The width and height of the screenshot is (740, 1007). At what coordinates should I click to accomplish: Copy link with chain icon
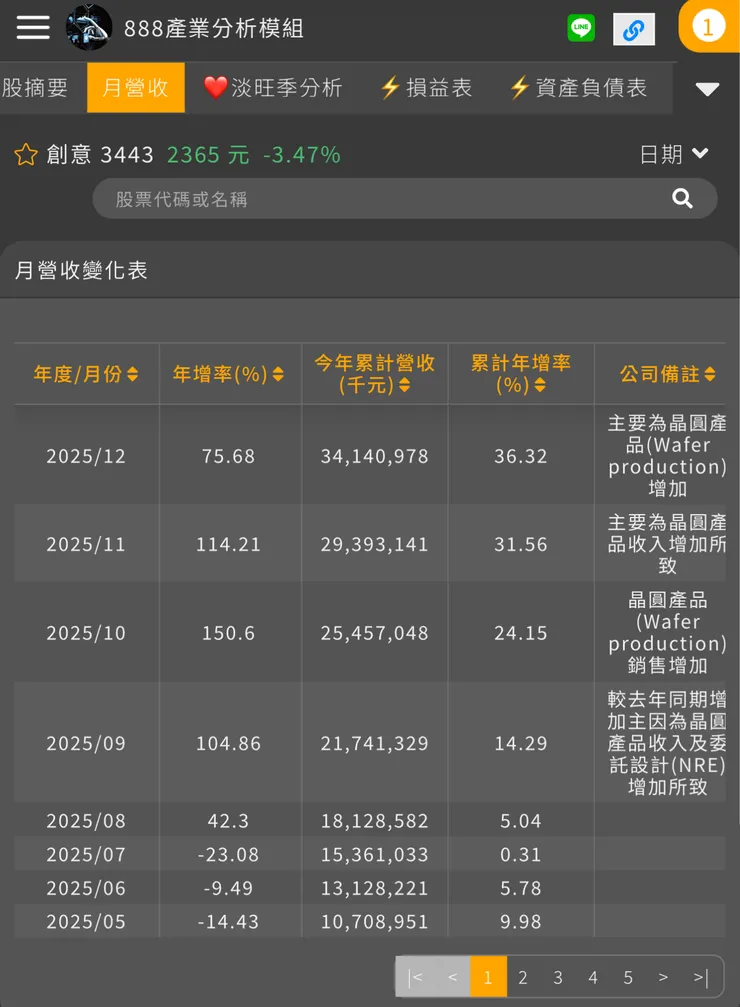pyautogui.click(x=633, y=29)
